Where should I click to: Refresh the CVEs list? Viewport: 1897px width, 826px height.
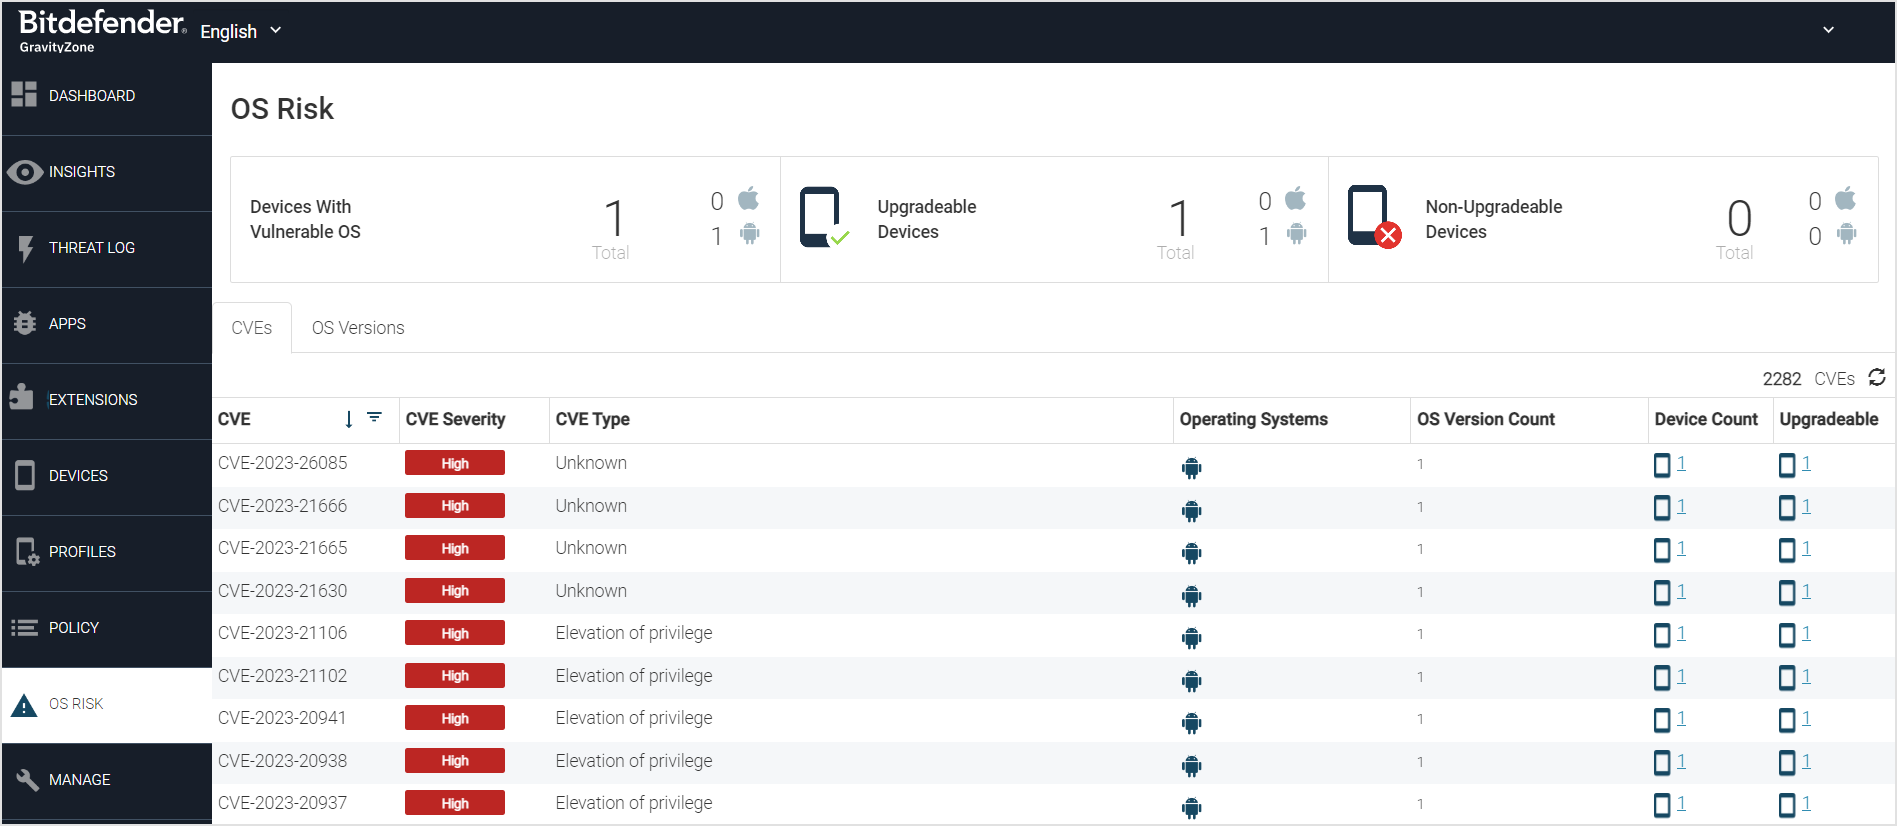pos(1877,377)
